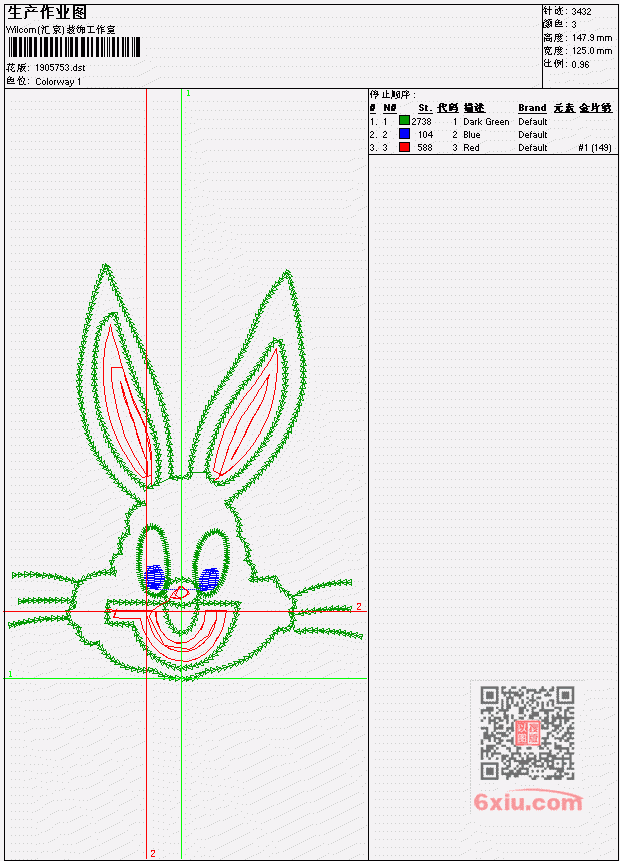Click the stitch count '588' cell
The width and height of the screenshot is (620, 861).
(425, 148)
